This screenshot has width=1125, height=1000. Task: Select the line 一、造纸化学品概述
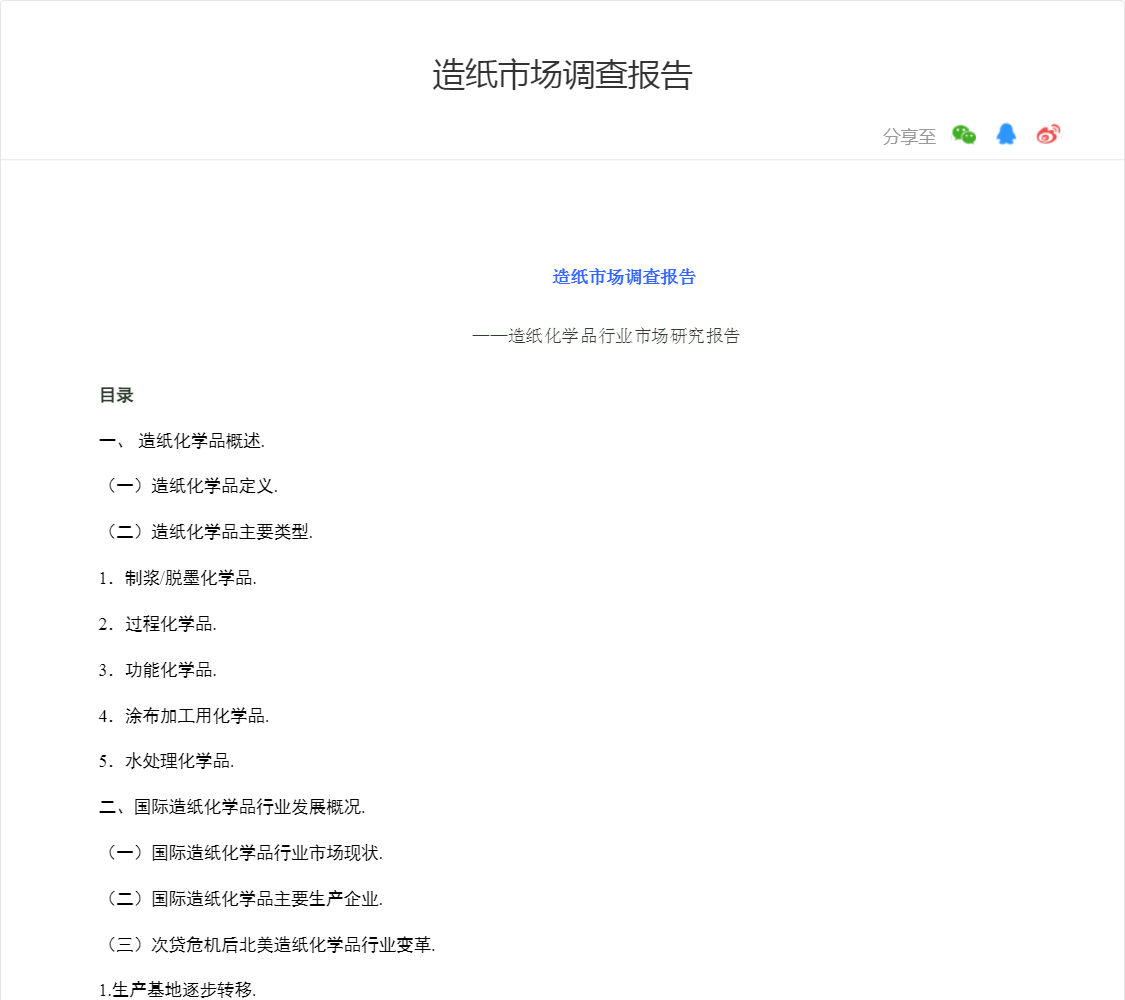(182, 441)
